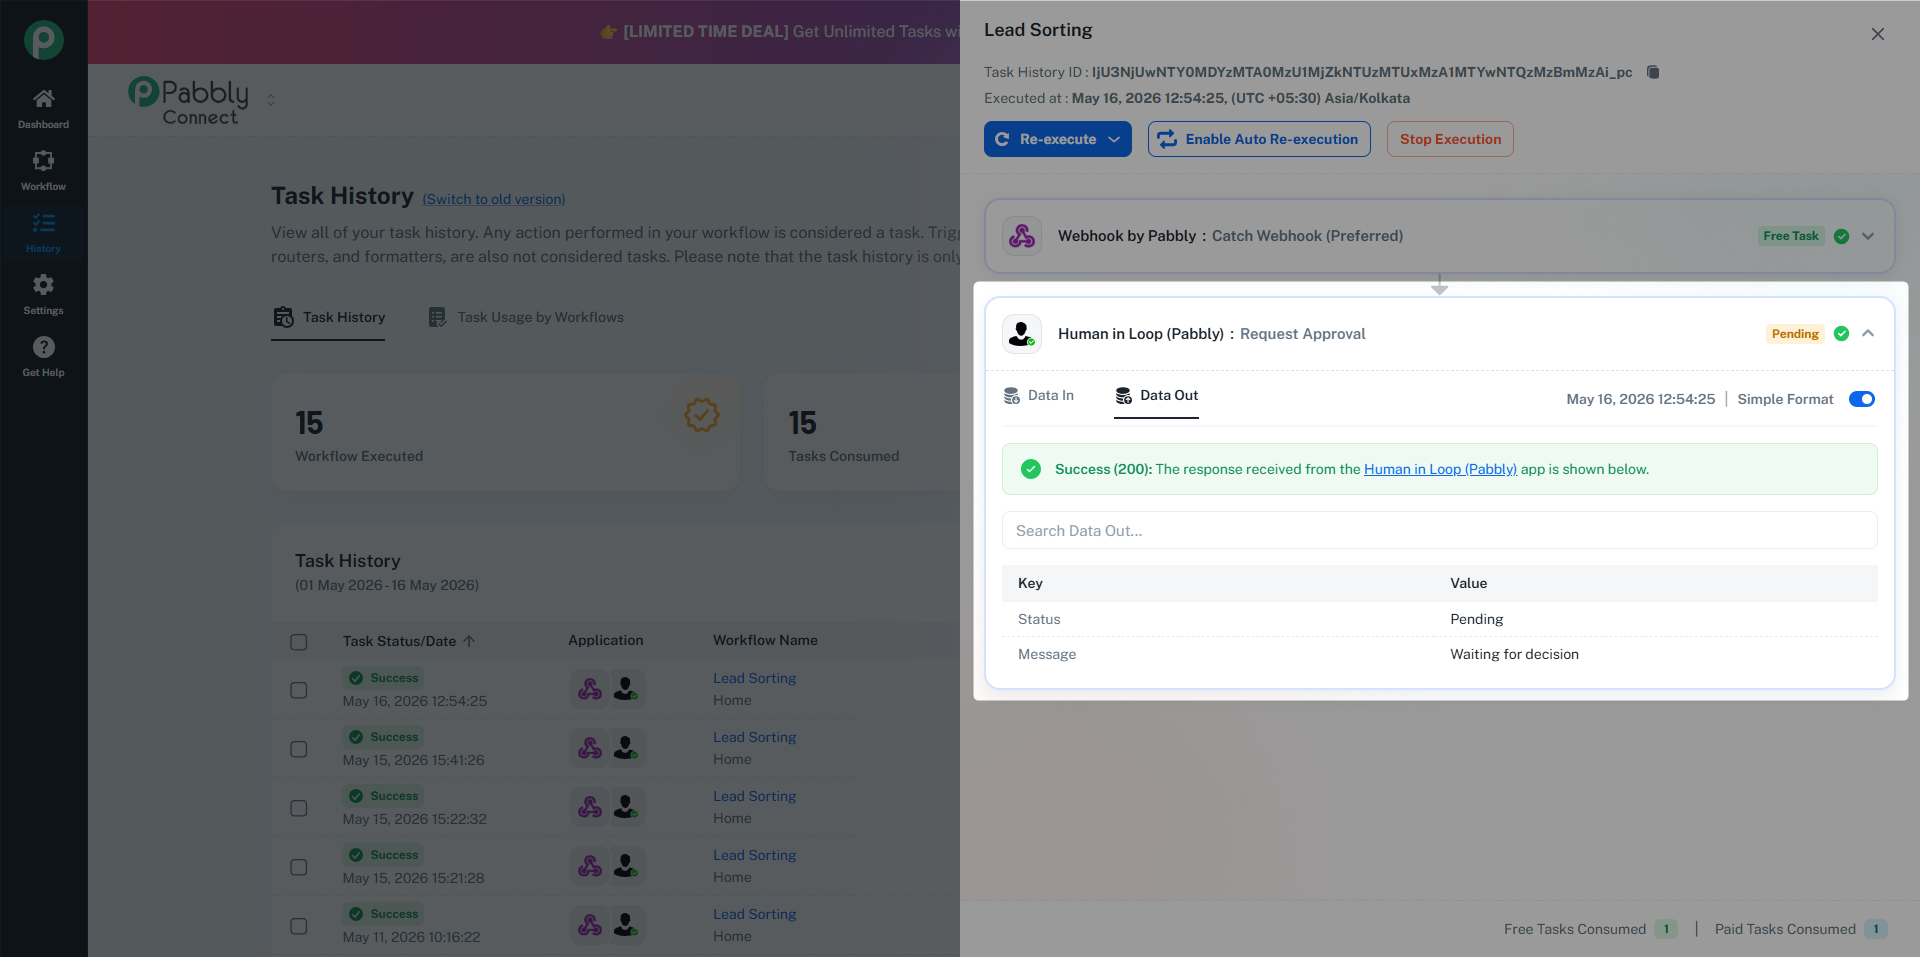This screenshot has height=957, width=1920.
Task: Select the 'Waiting for decision' value
Action: [1514, 654]
